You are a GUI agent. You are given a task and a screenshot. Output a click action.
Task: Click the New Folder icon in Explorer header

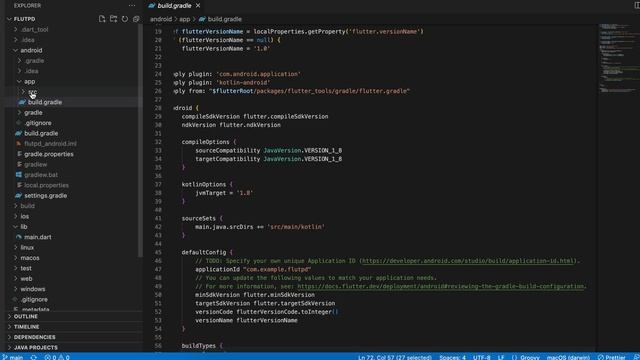coord(113,19)
